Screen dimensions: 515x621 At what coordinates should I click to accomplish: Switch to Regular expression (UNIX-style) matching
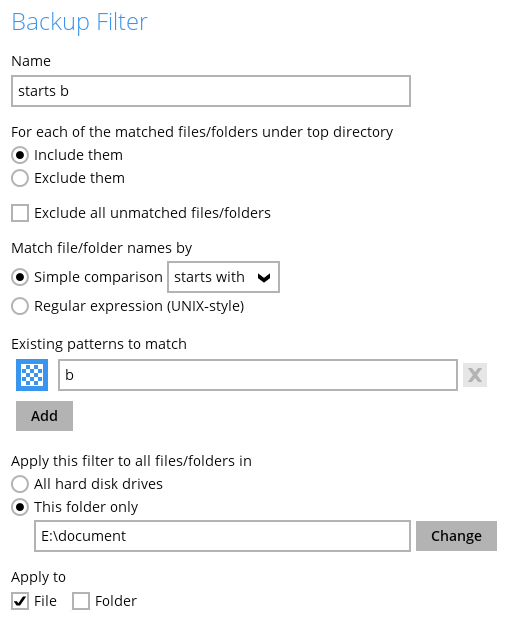pos(20,306)
